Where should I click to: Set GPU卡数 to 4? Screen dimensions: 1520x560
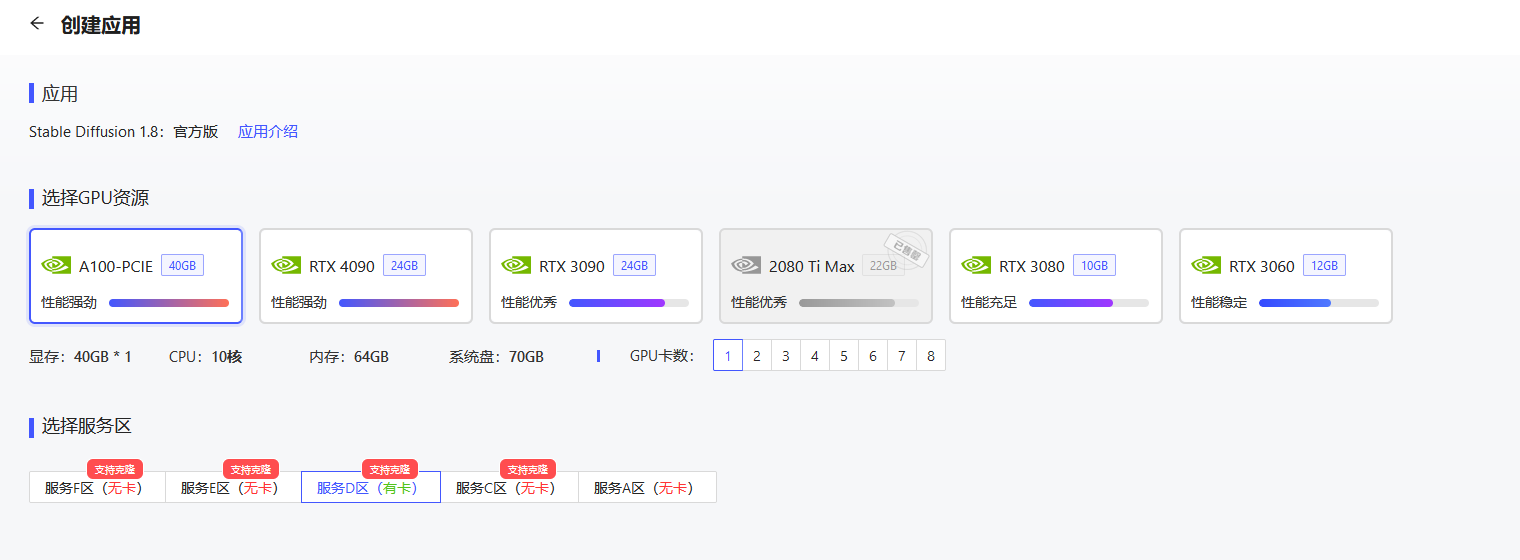[815, 355]
